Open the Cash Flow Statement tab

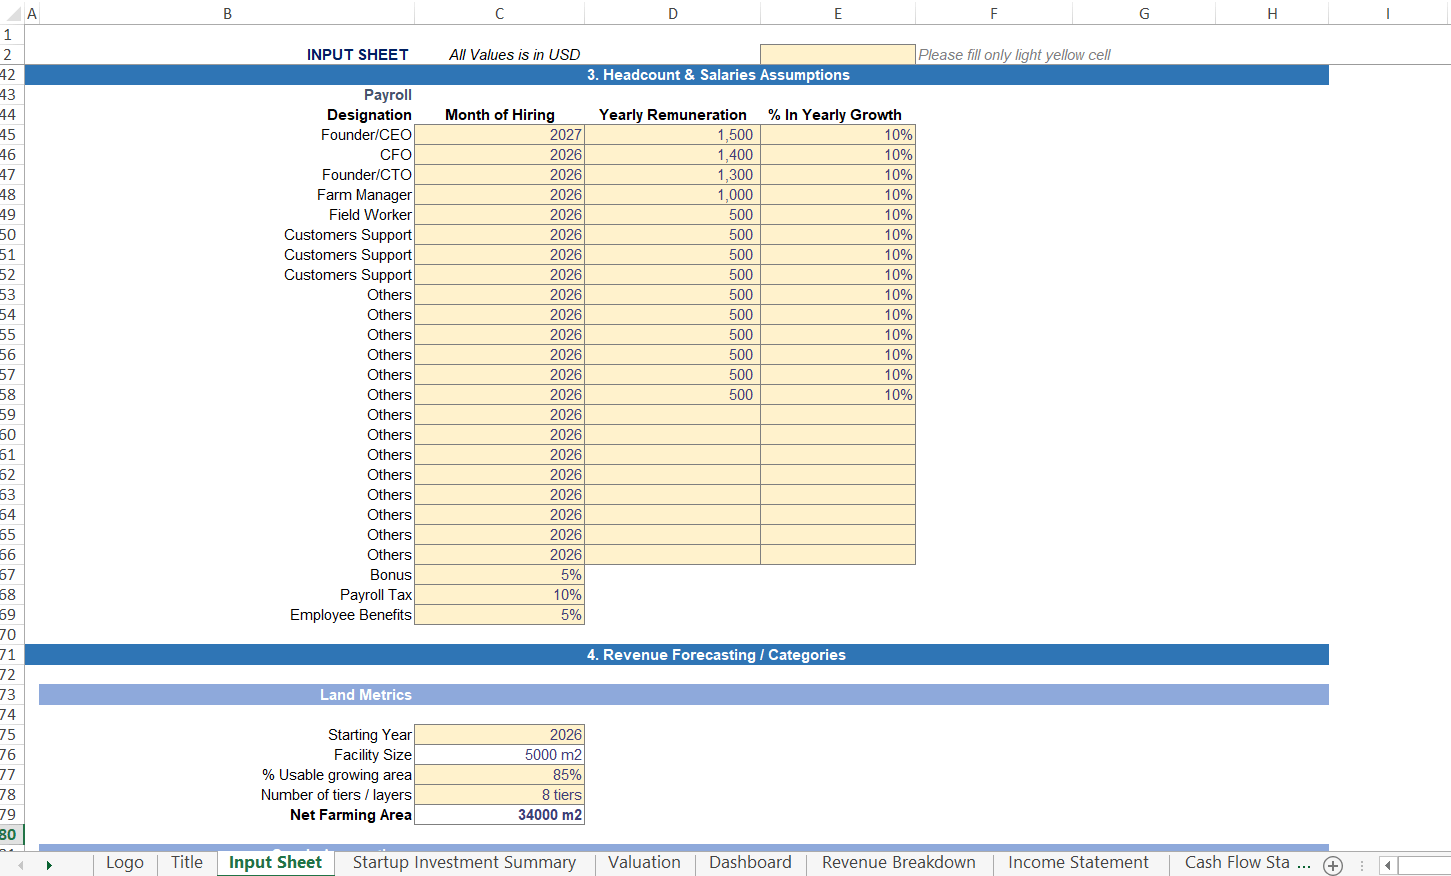click(1237, 863)
